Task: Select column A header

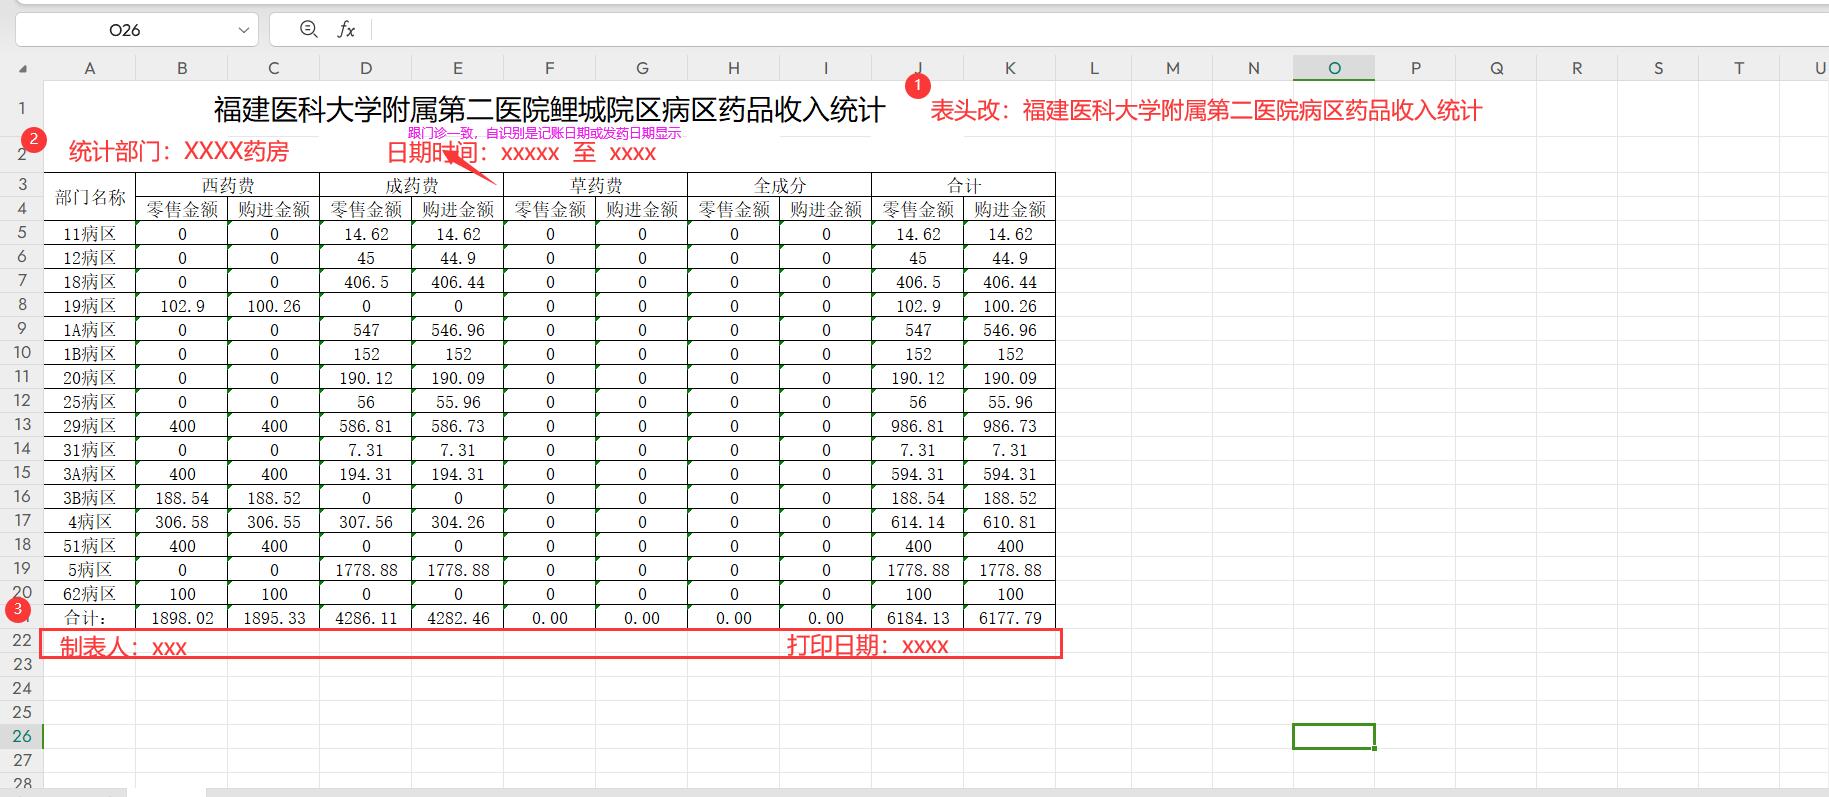Action: [x=90, y=68]
